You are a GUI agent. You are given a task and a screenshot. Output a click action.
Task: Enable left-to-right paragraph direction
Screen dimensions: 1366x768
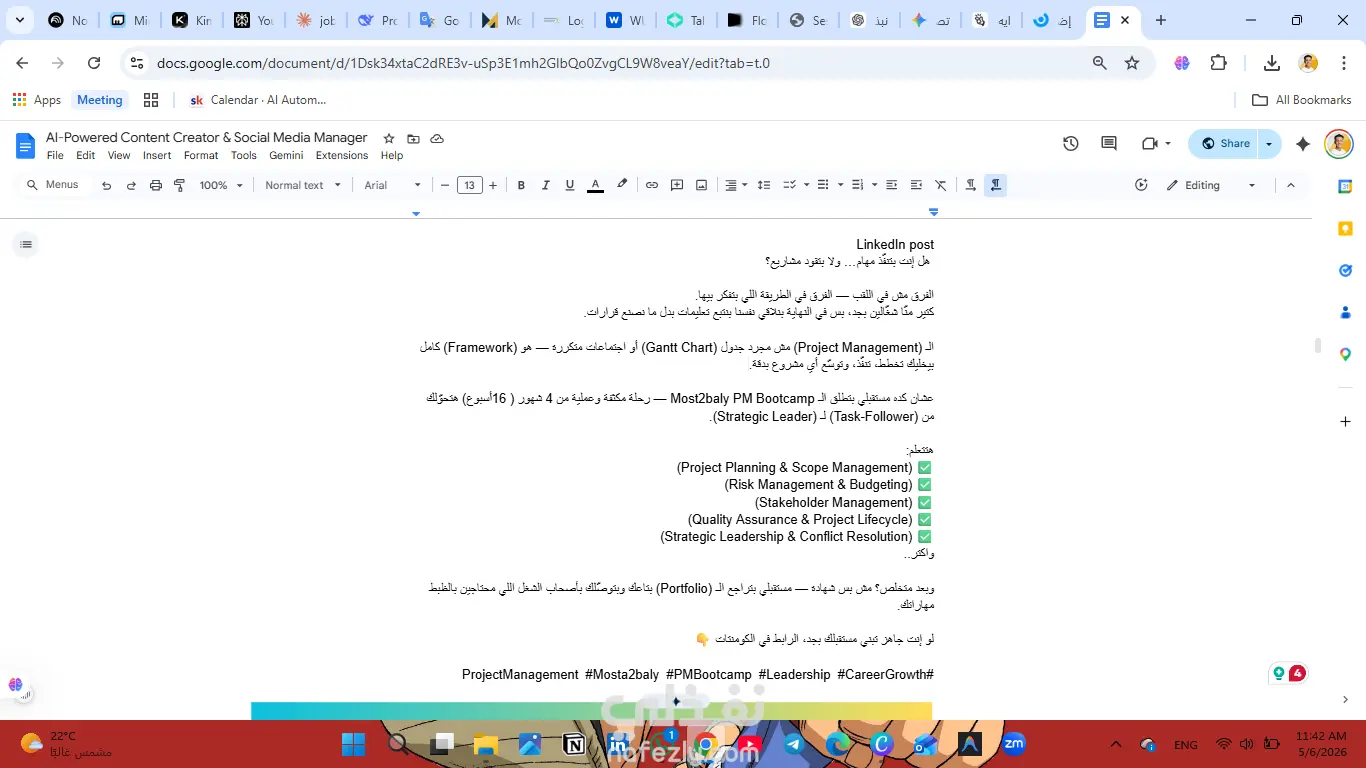970,185
